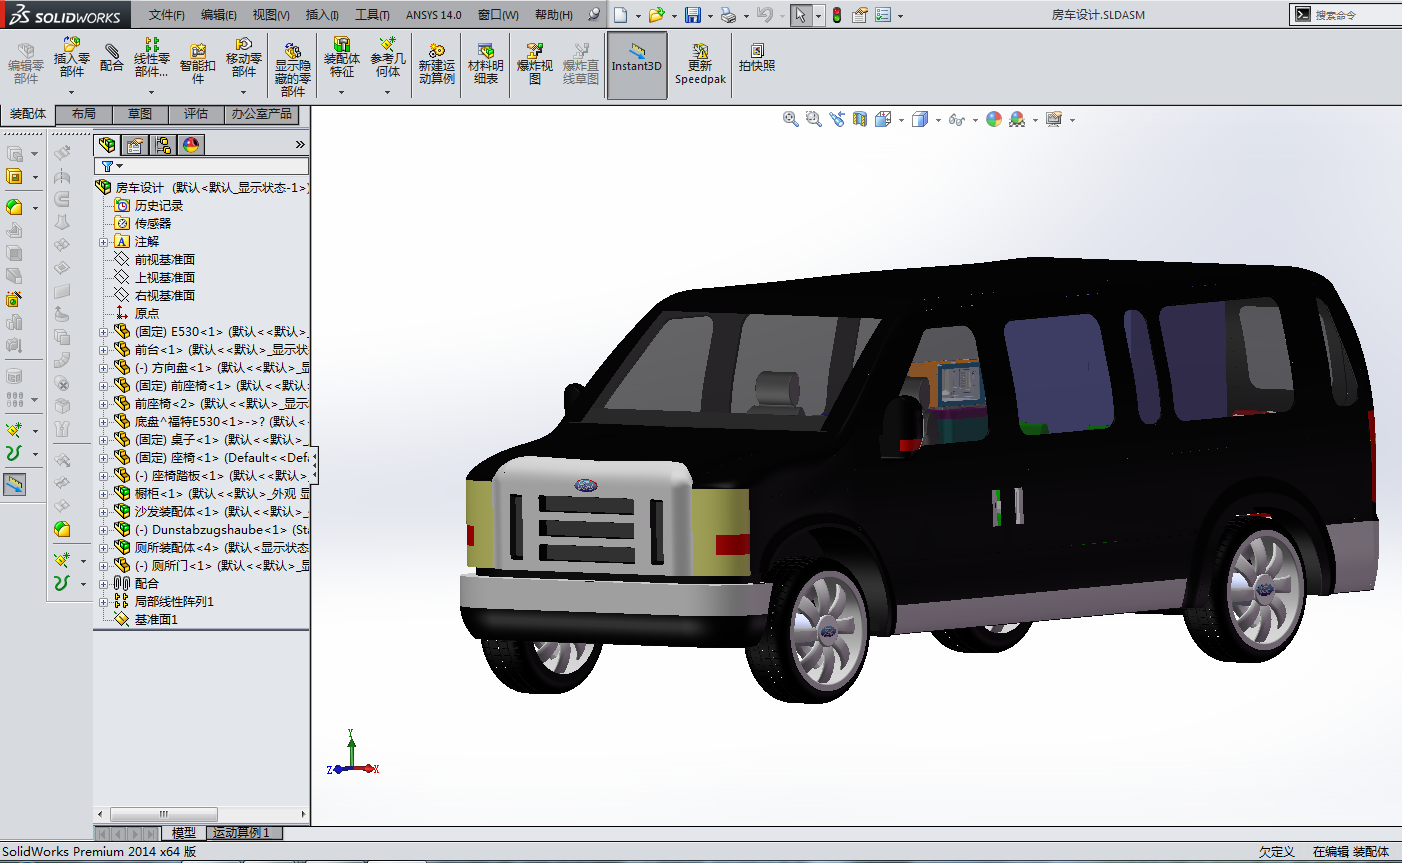
Task: Select the Move Component (移动零部件) tool
Action: click(x=244, y=58)
